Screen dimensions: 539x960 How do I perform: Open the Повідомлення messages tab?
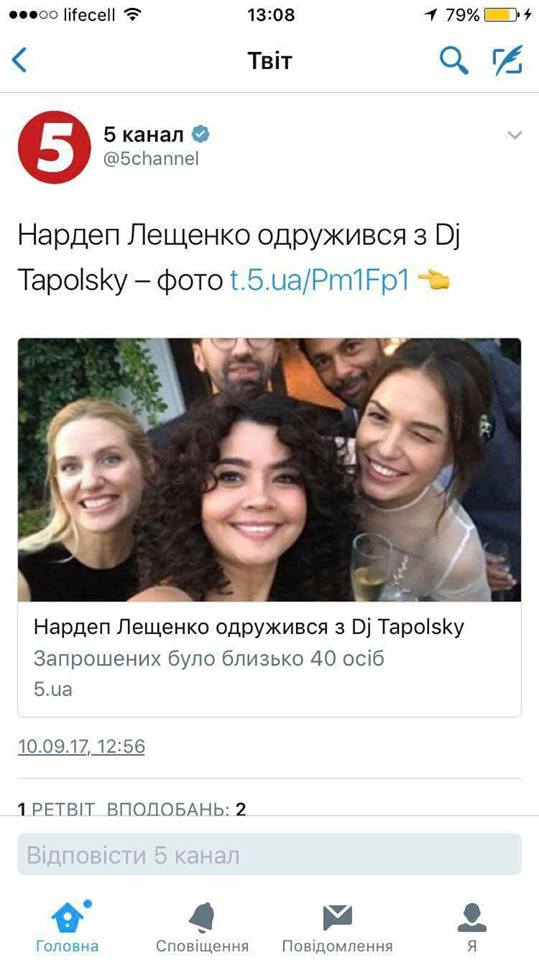click(337, 926)
